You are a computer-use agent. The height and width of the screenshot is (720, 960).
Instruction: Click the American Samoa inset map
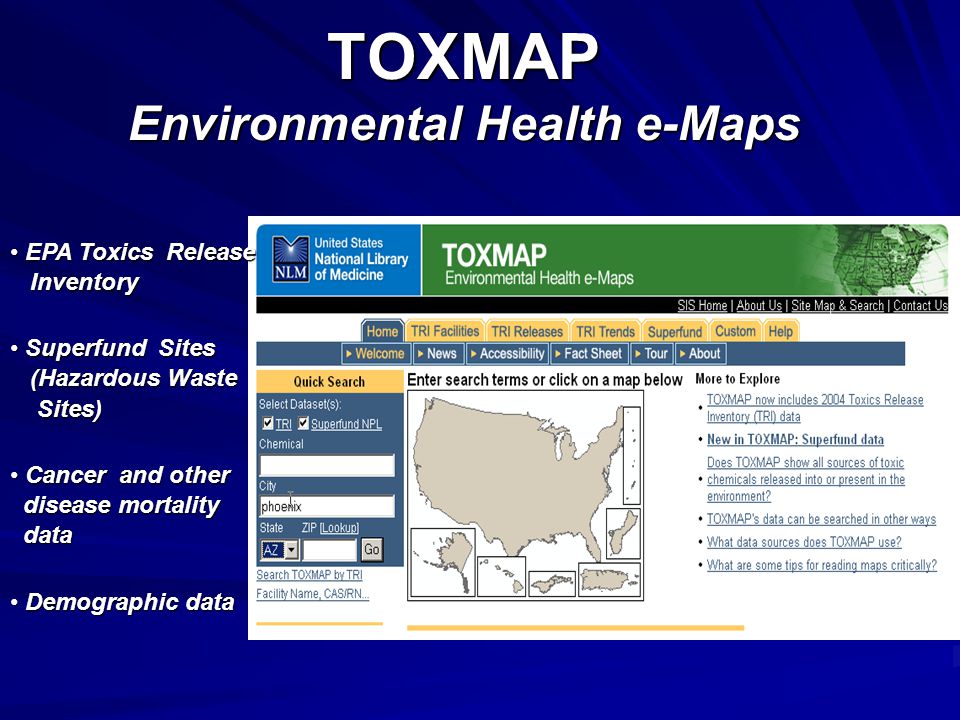tap(552, 583)
